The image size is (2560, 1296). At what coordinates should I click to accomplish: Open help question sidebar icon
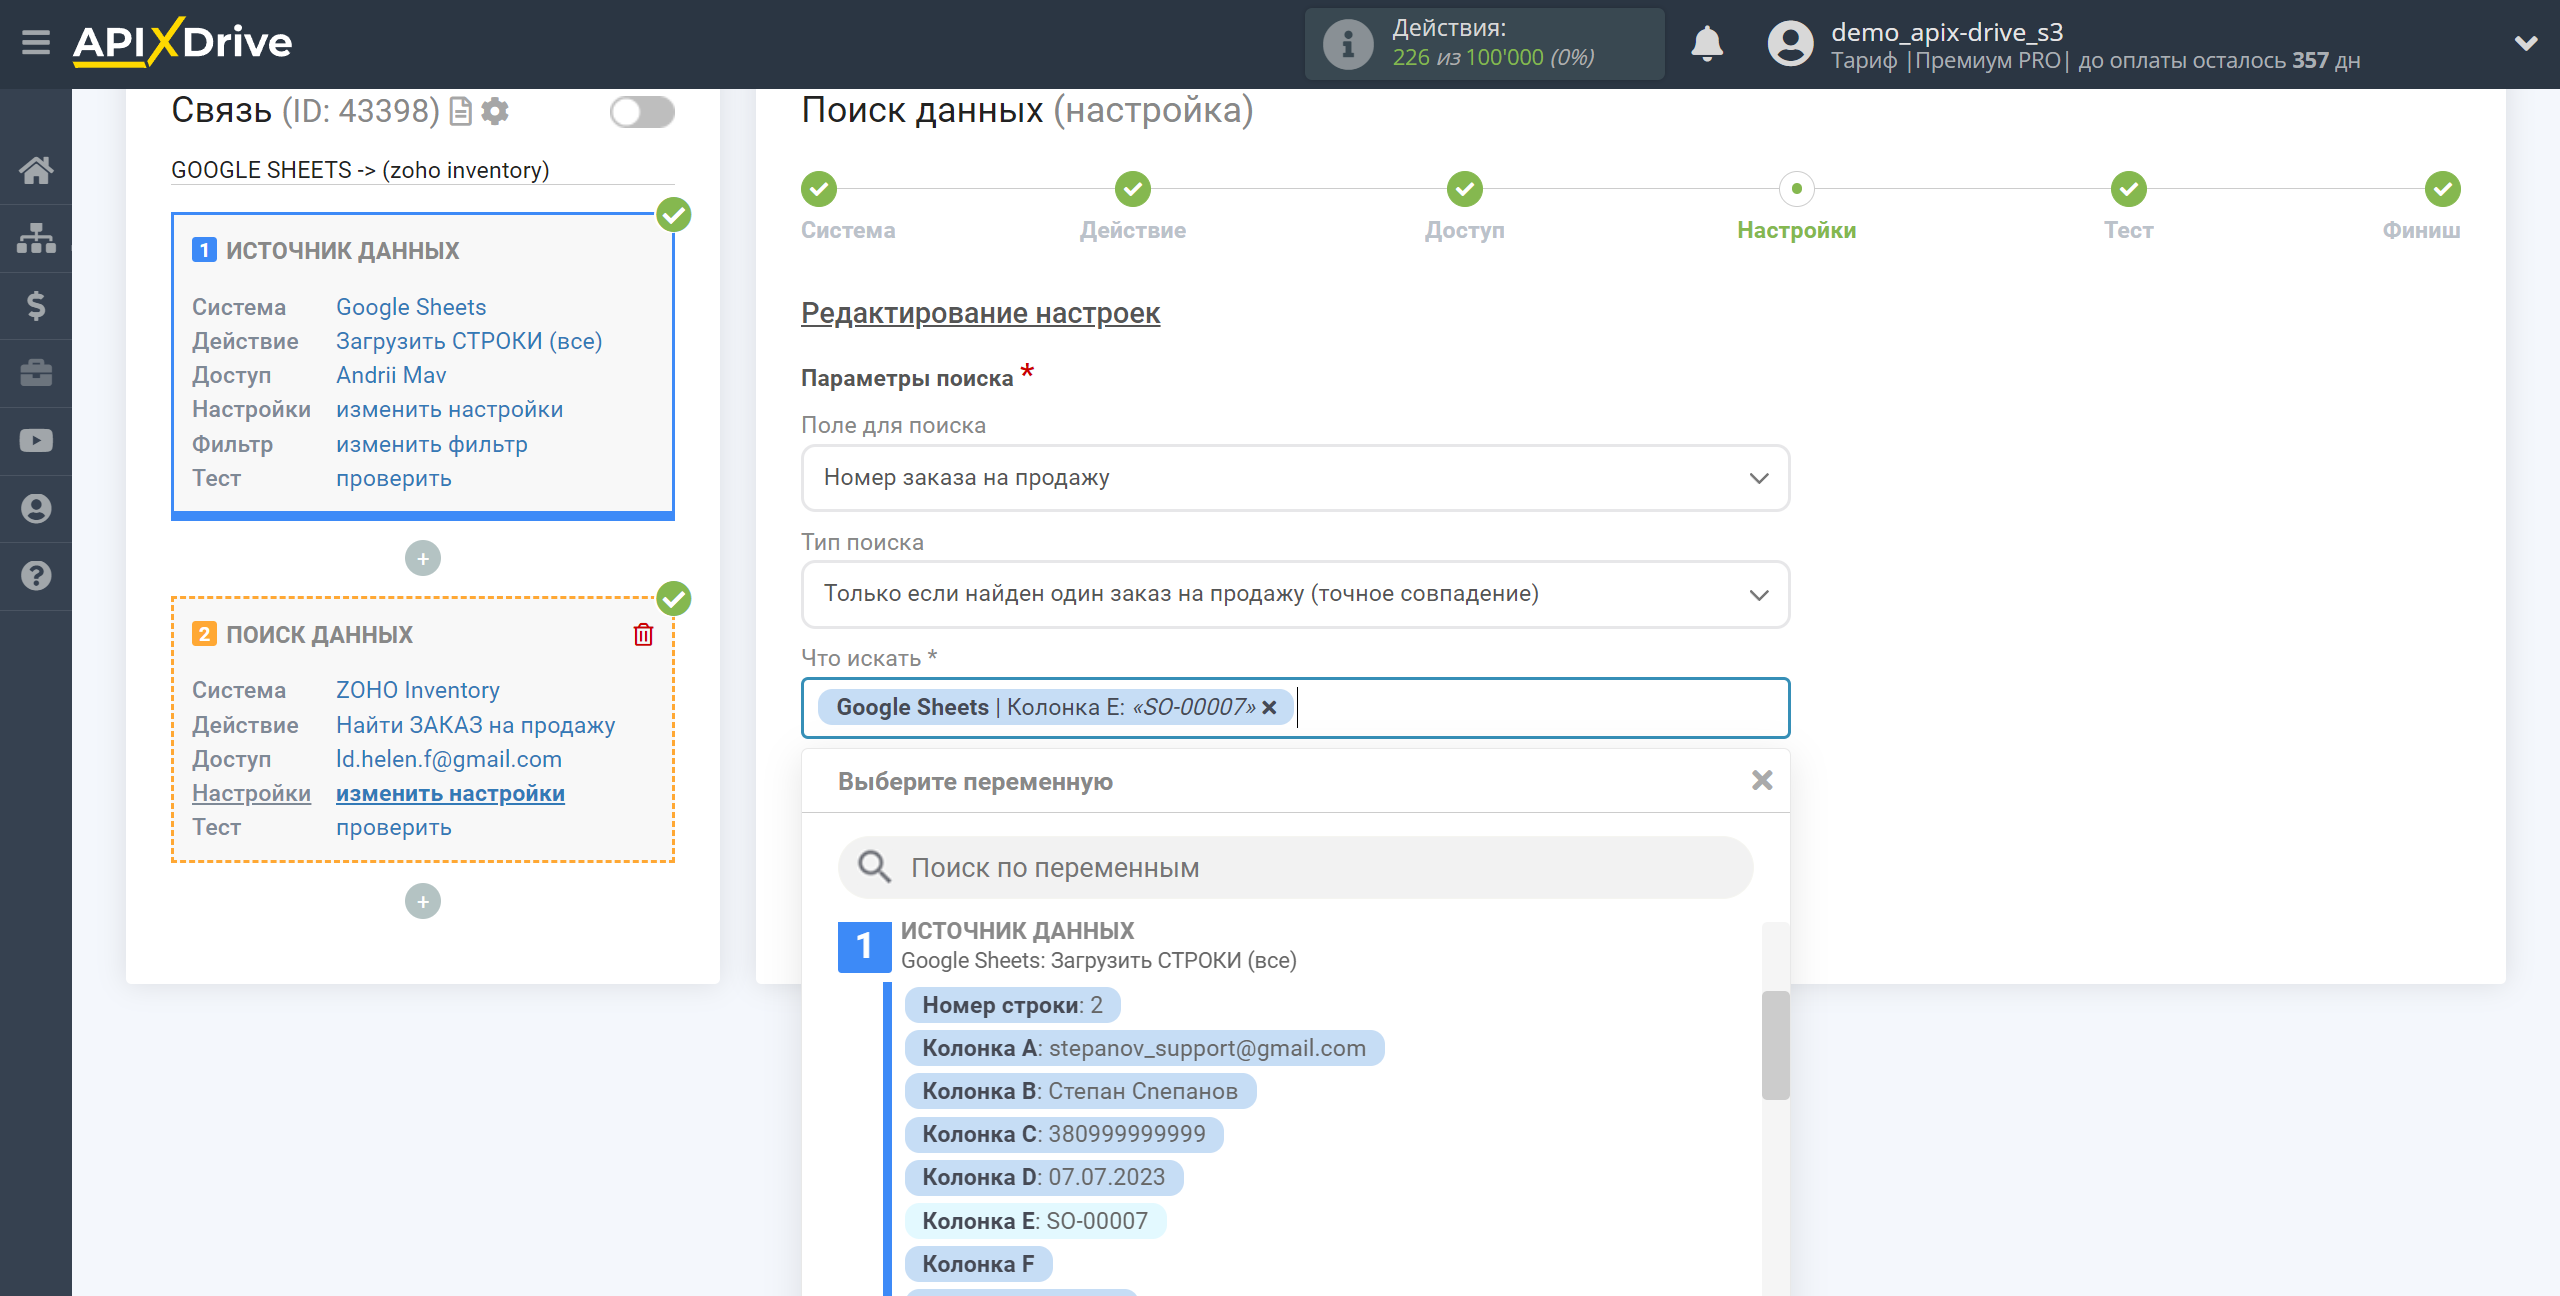click(36, 576)
